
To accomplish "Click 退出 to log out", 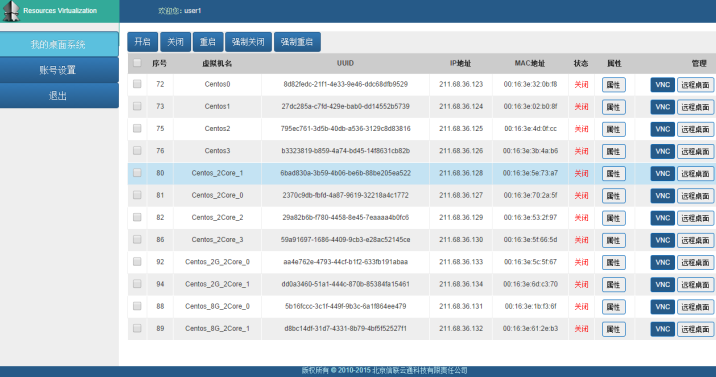I will (58, 95).
